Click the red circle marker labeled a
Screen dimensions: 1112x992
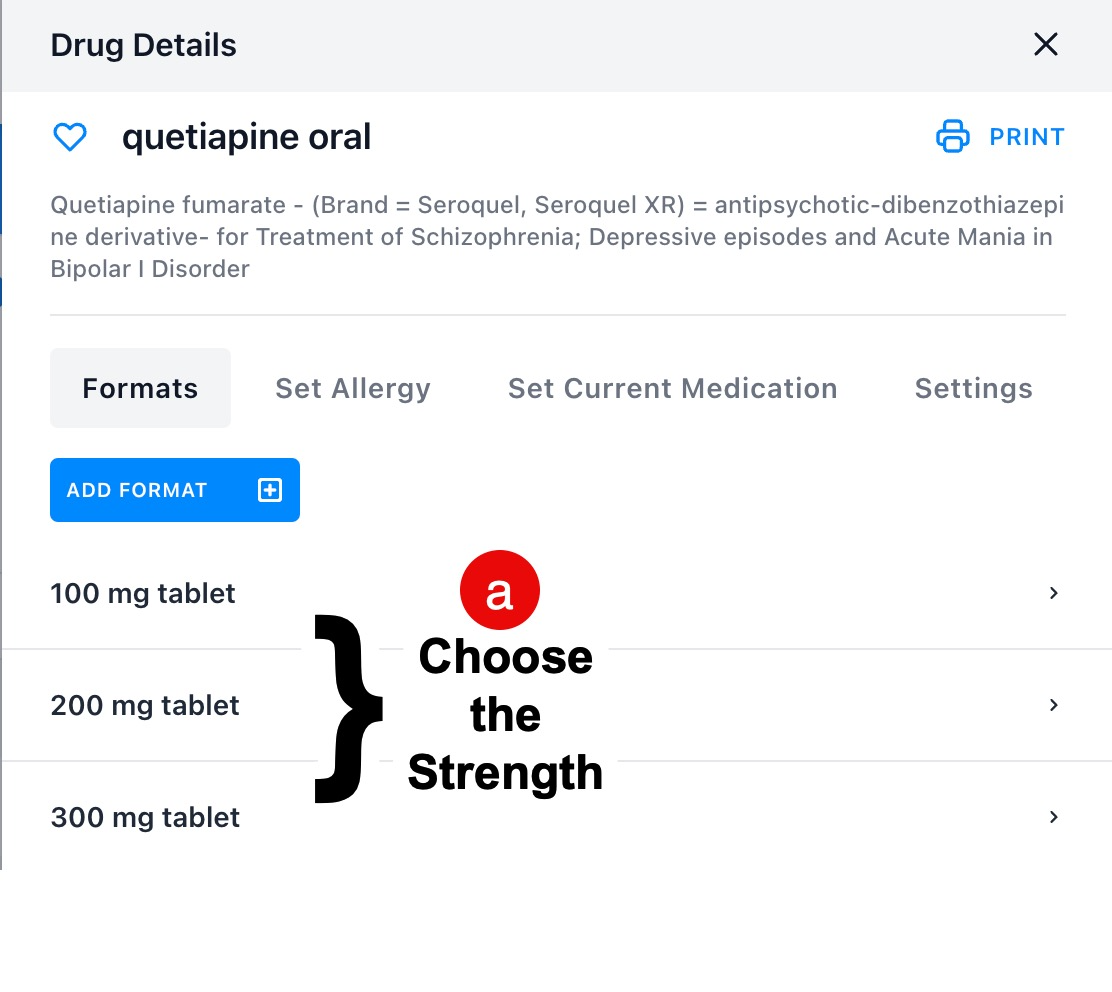[499, 591]
